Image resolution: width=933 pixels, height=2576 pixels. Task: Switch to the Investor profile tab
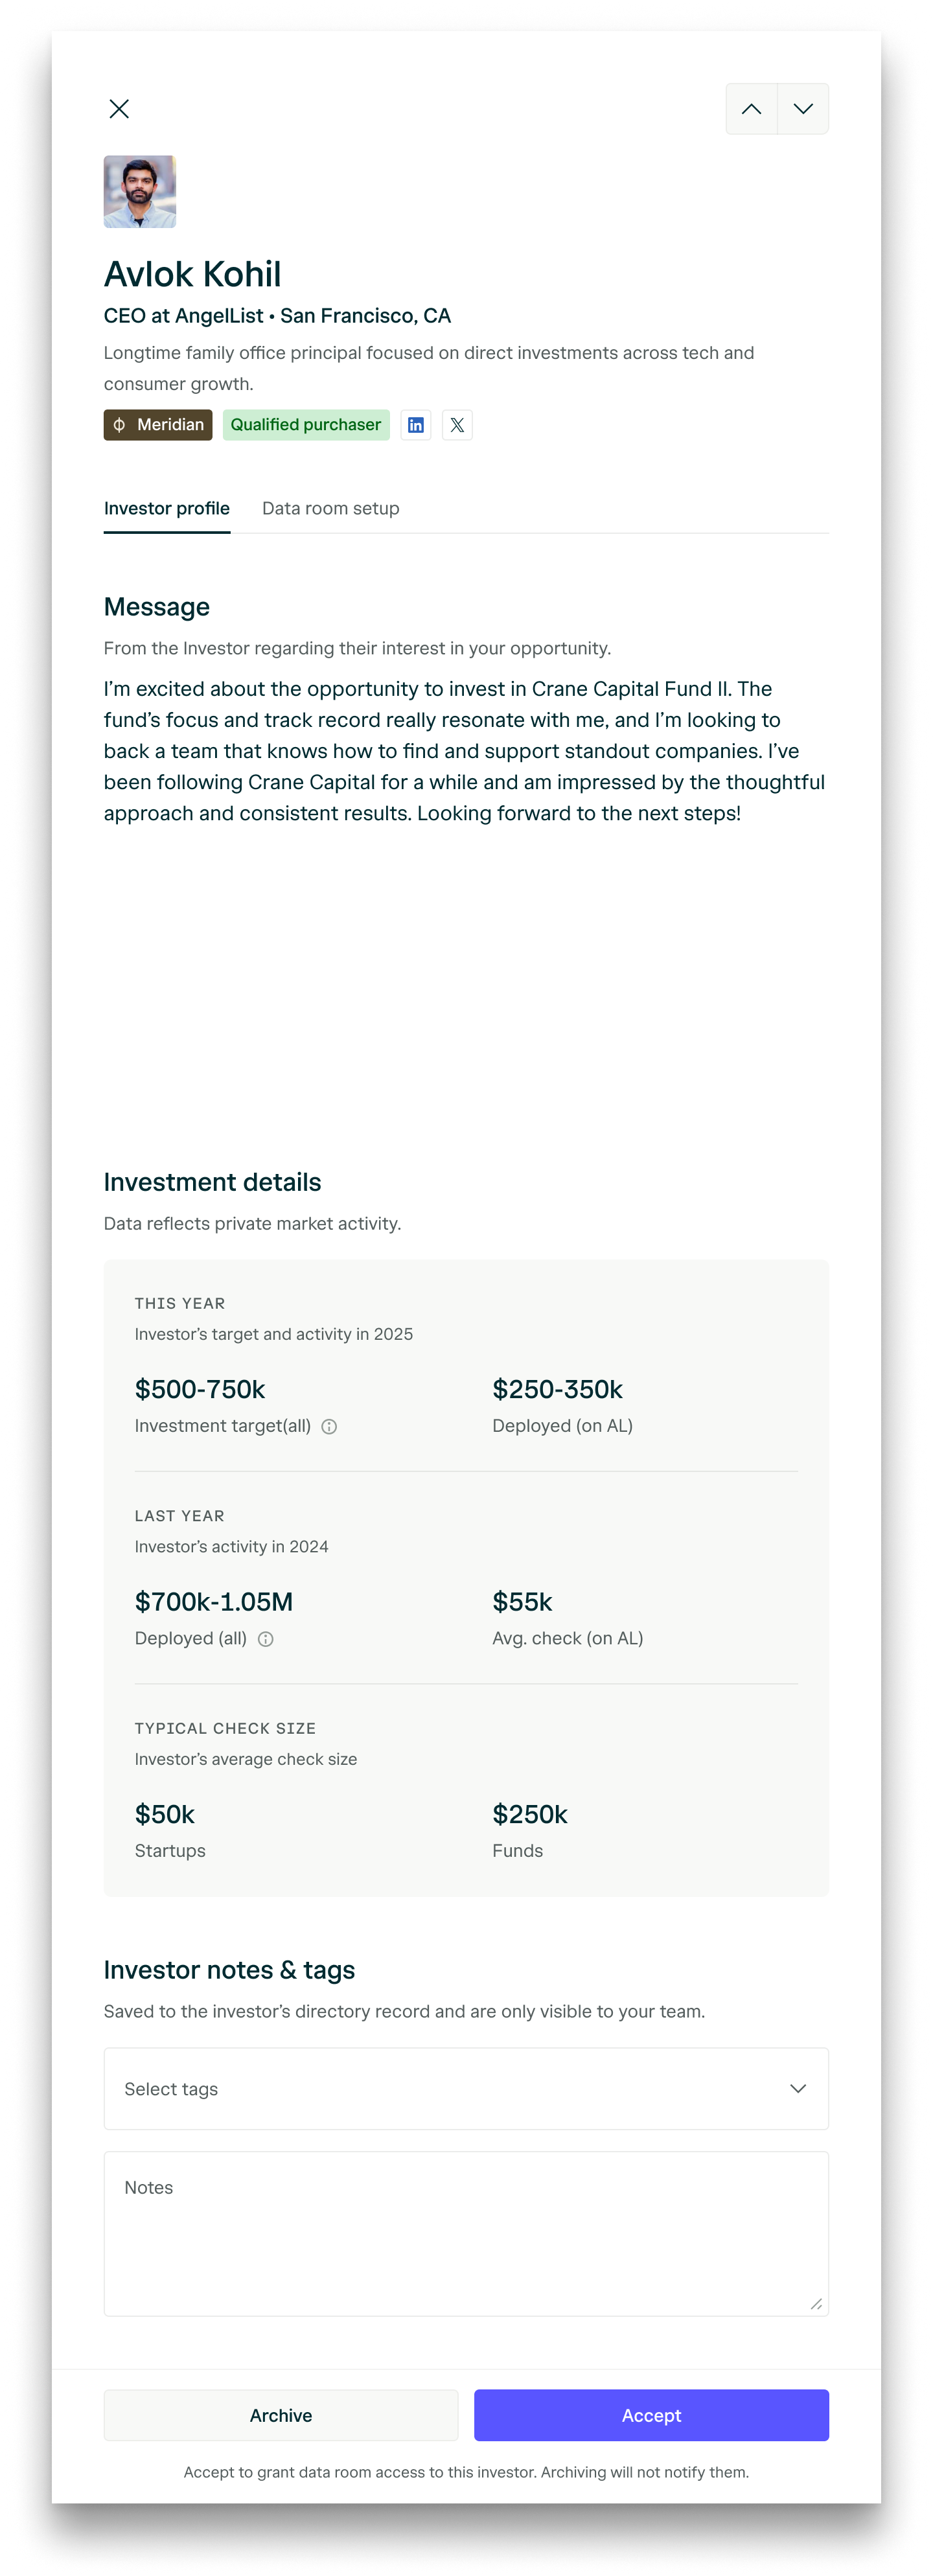click(167, 508)
